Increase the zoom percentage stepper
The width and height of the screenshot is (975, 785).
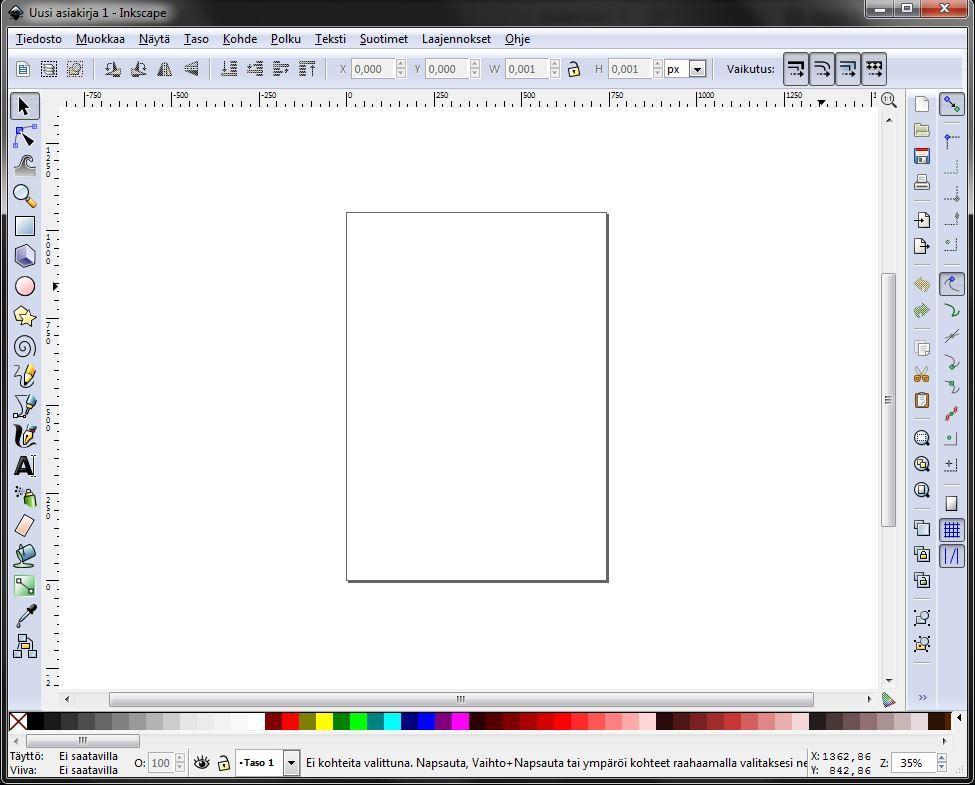941,758
